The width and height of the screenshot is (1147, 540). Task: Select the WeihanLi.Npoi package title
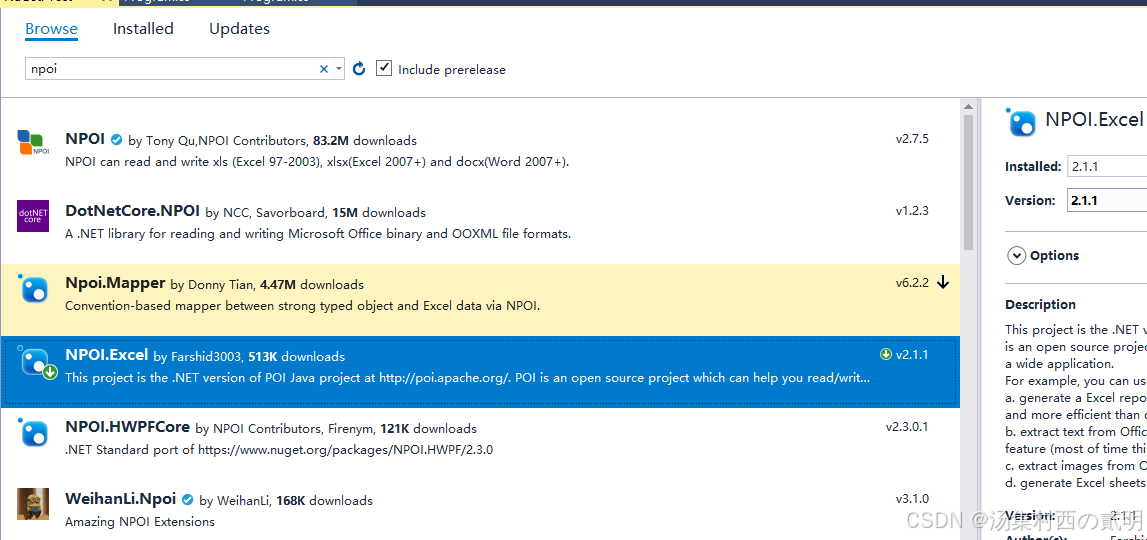click(121, 499)
